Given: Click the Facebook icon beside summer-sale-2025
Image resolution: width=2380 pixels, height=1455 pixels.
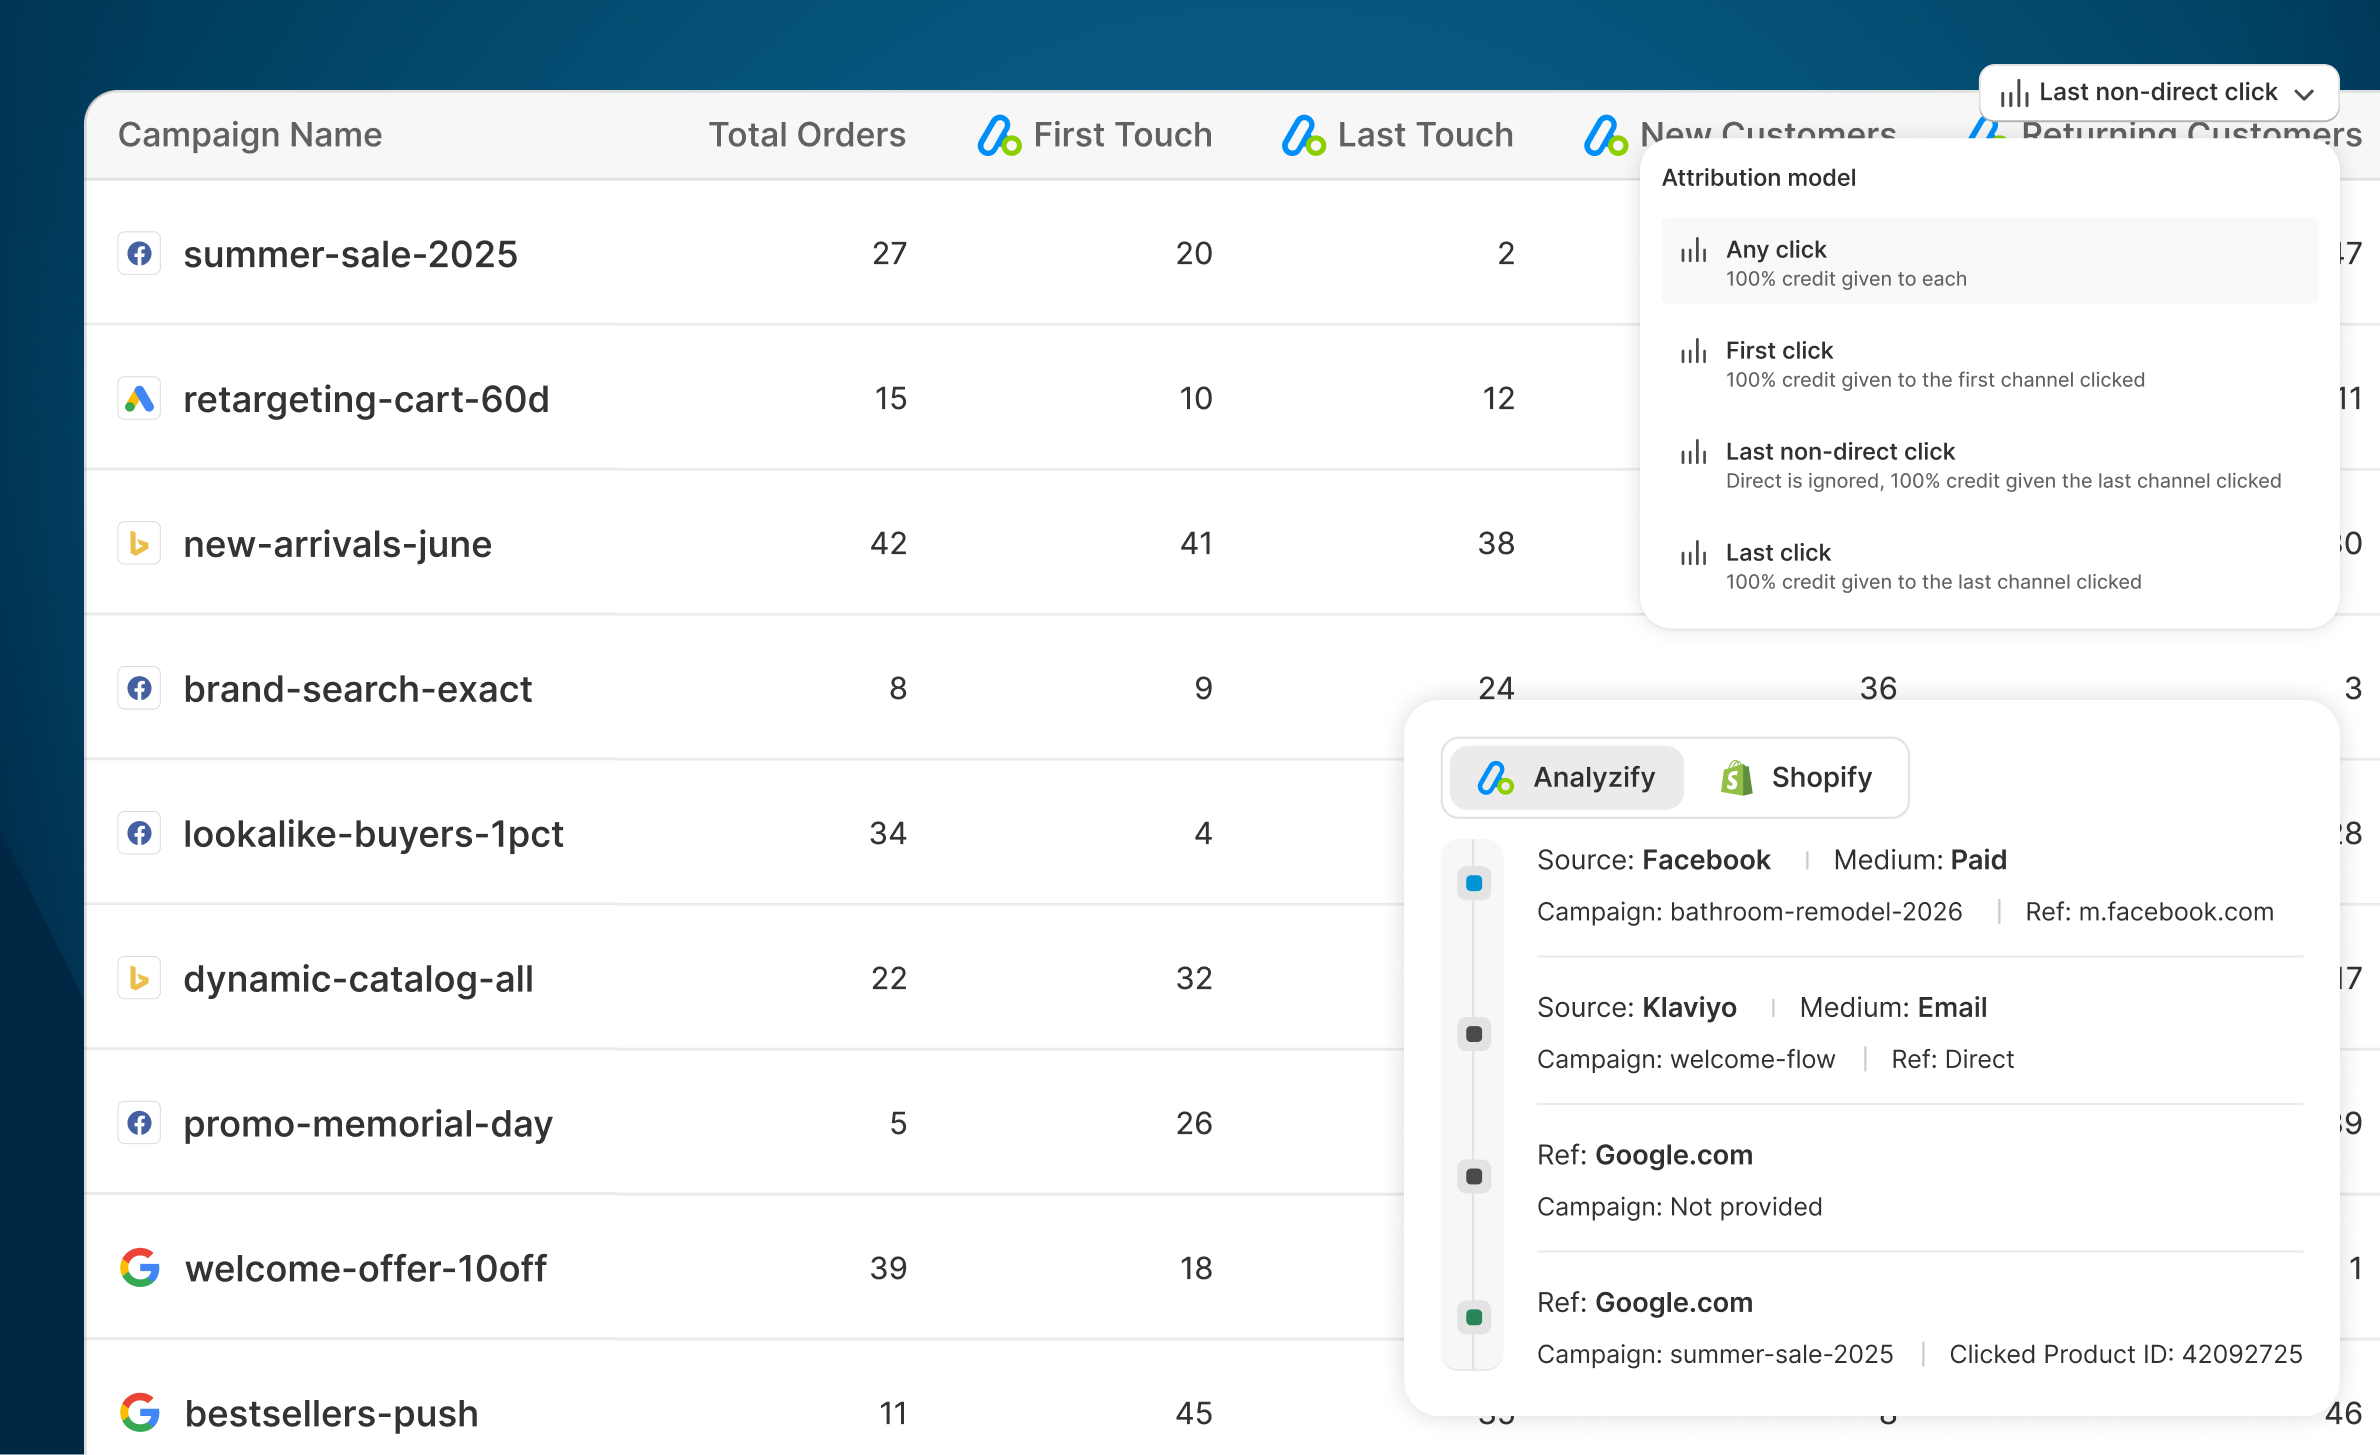Looking at the screenshot, I should click(139, 253).
